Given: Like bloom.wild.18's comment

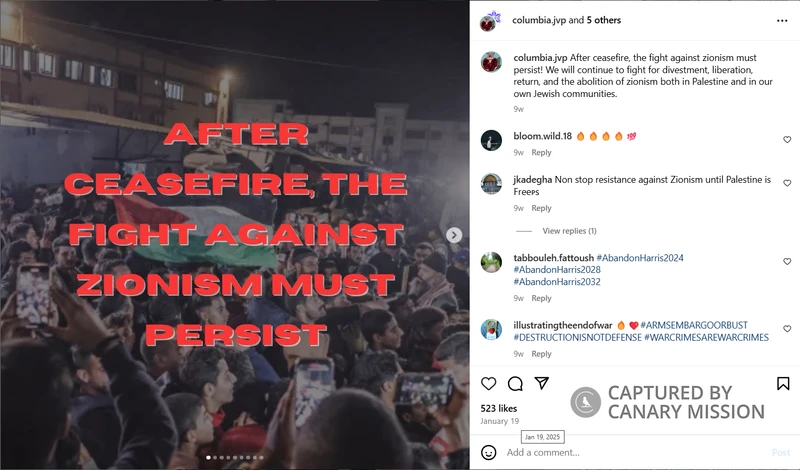Looking at the screenshot, I should tap(787, 139).
